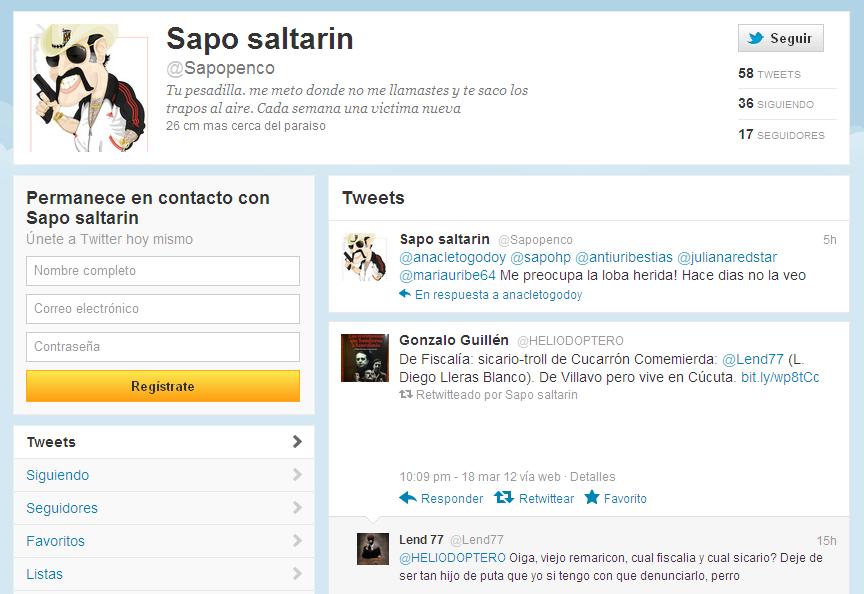Viewport: 864px width, 594px height.
Task: Open the 58 Tweets count
Action: coord(769,73)
